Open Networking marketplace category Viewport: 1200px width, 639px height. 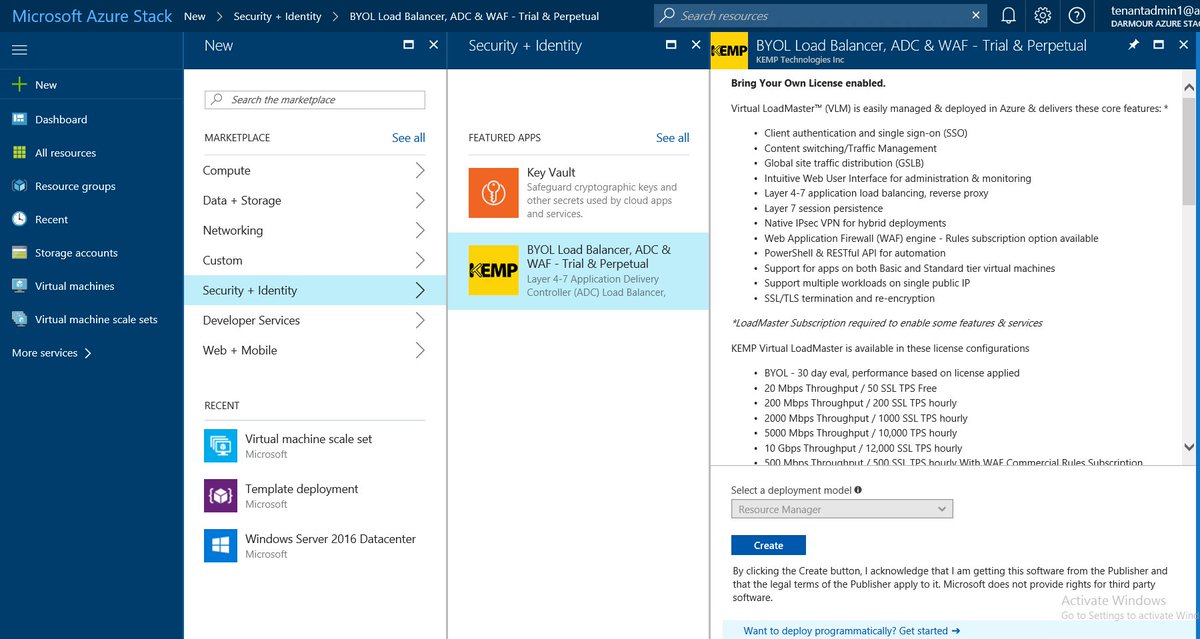point(315,231)
